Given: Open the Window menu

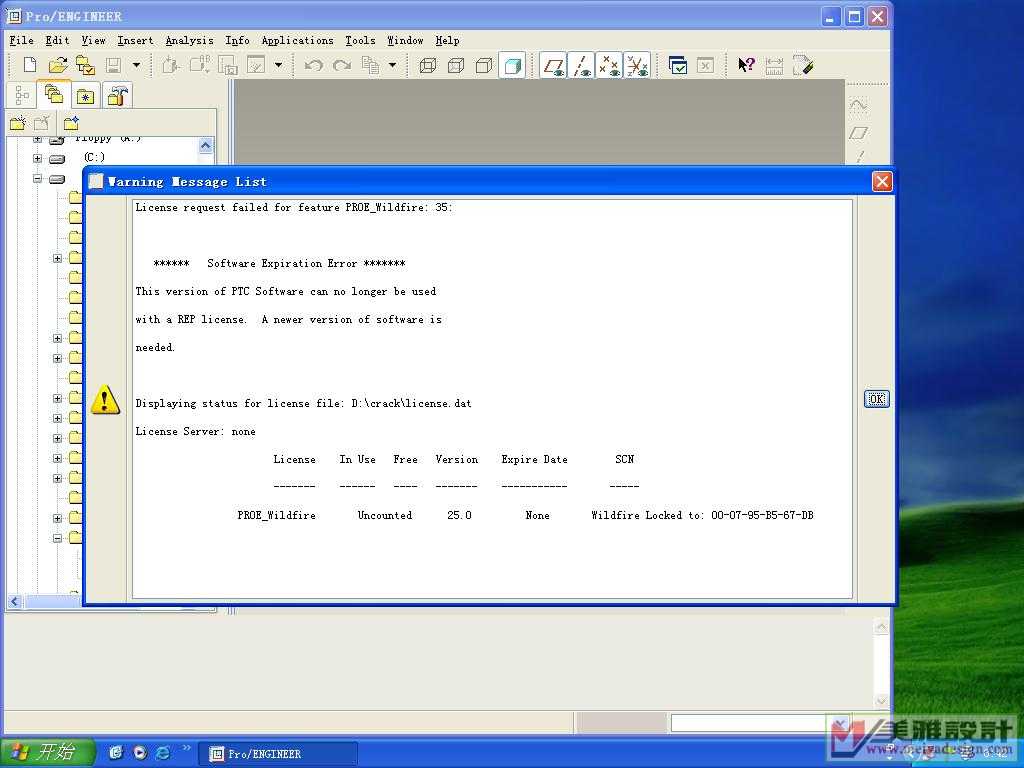Looking at the screenshot, I should tap(405, 40).
